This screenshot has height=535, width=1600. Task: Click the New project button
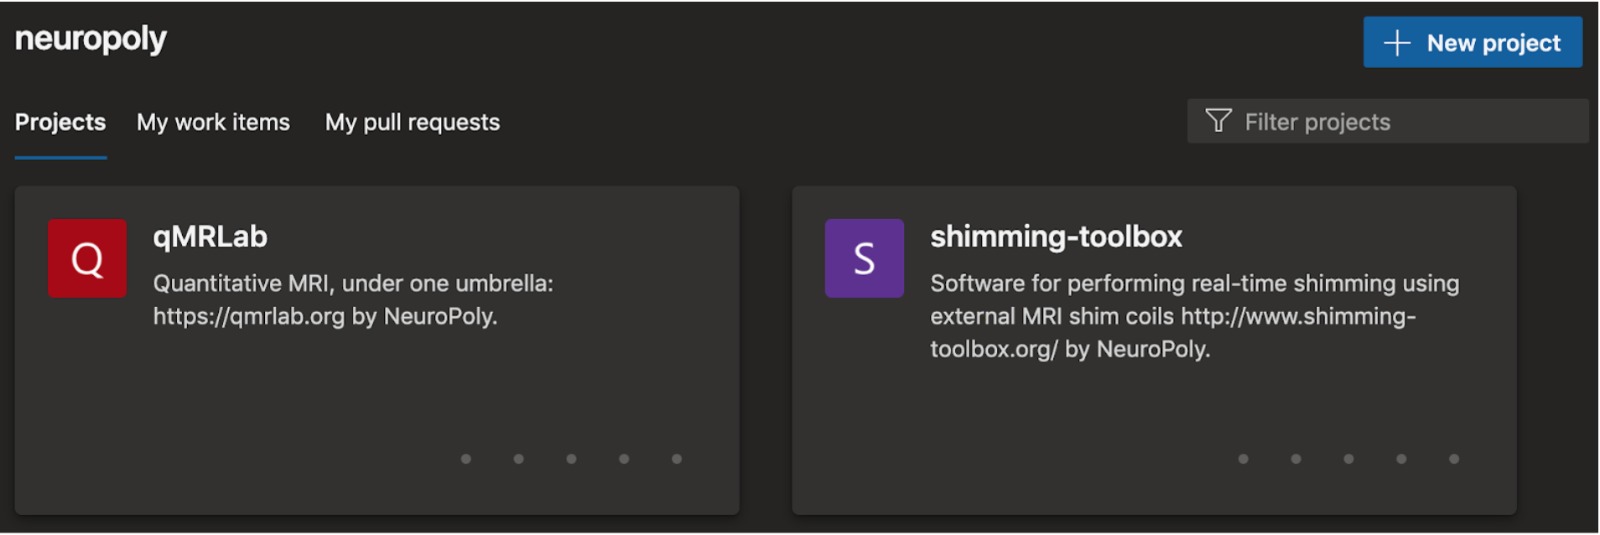tap(1472, 42)
